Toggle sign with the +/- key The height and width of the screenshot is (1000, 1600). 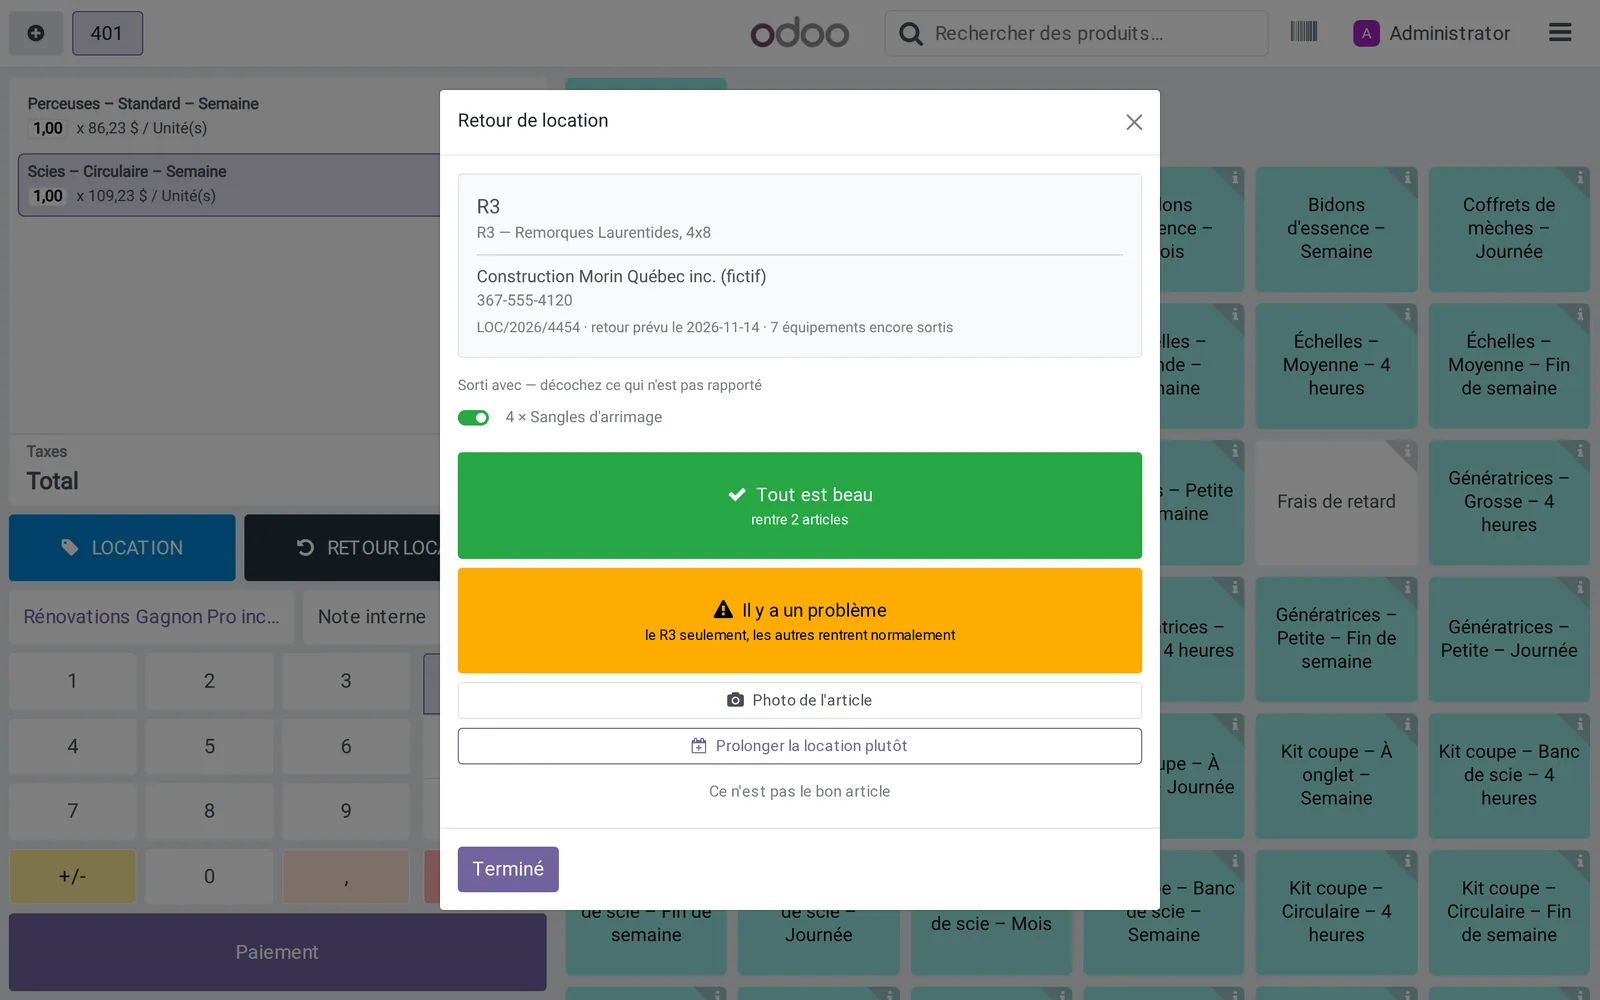click(x=72, y=877)
